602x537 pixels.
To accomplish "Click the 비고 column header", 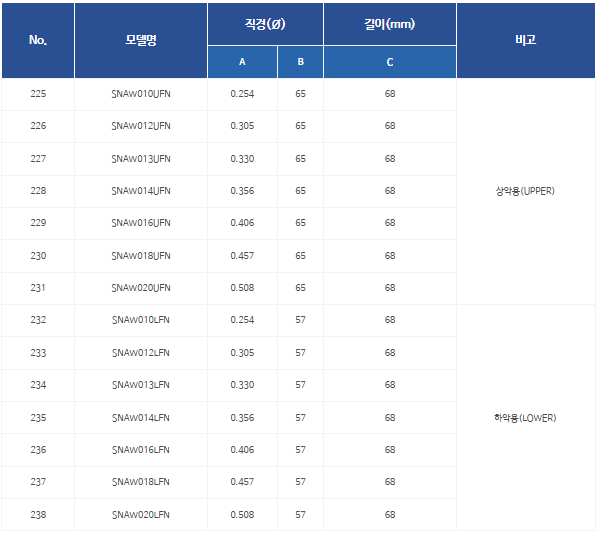I will click(525, 41).
